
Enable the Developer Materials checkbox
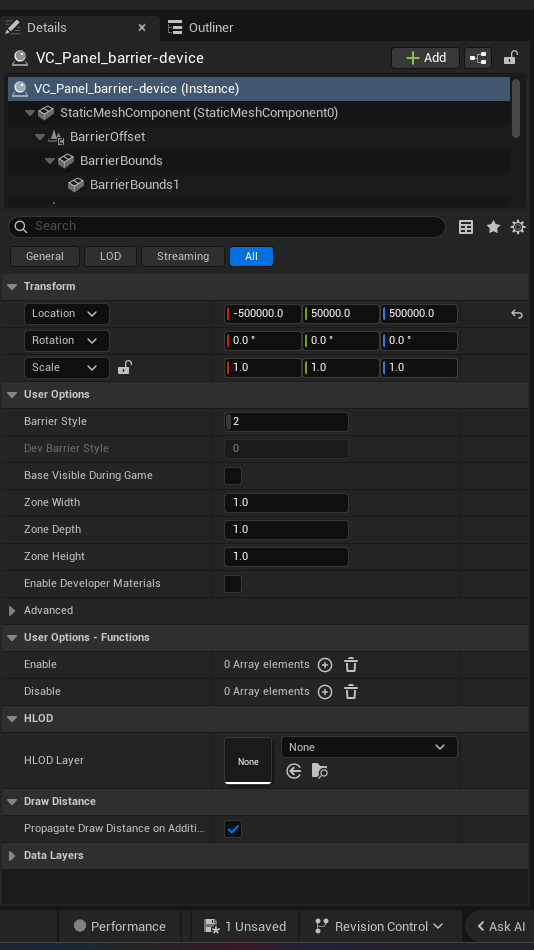point(233,584)
